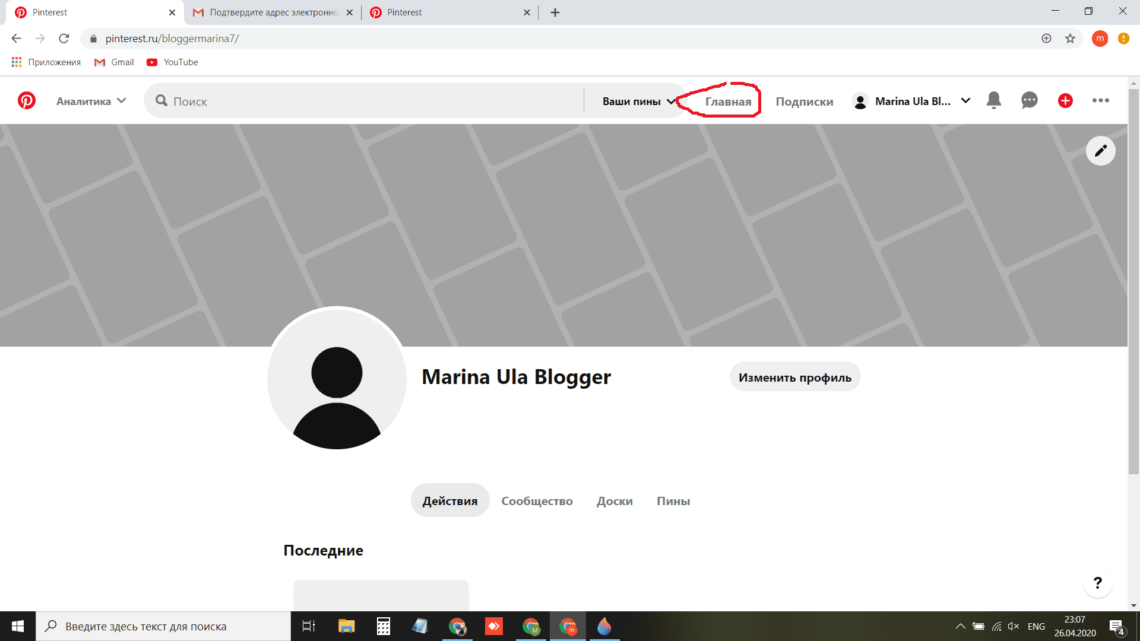Click the Pinterest logo icon
Image resolution: width=1140 pixels, height=641 pixels.
click(27, 100)
